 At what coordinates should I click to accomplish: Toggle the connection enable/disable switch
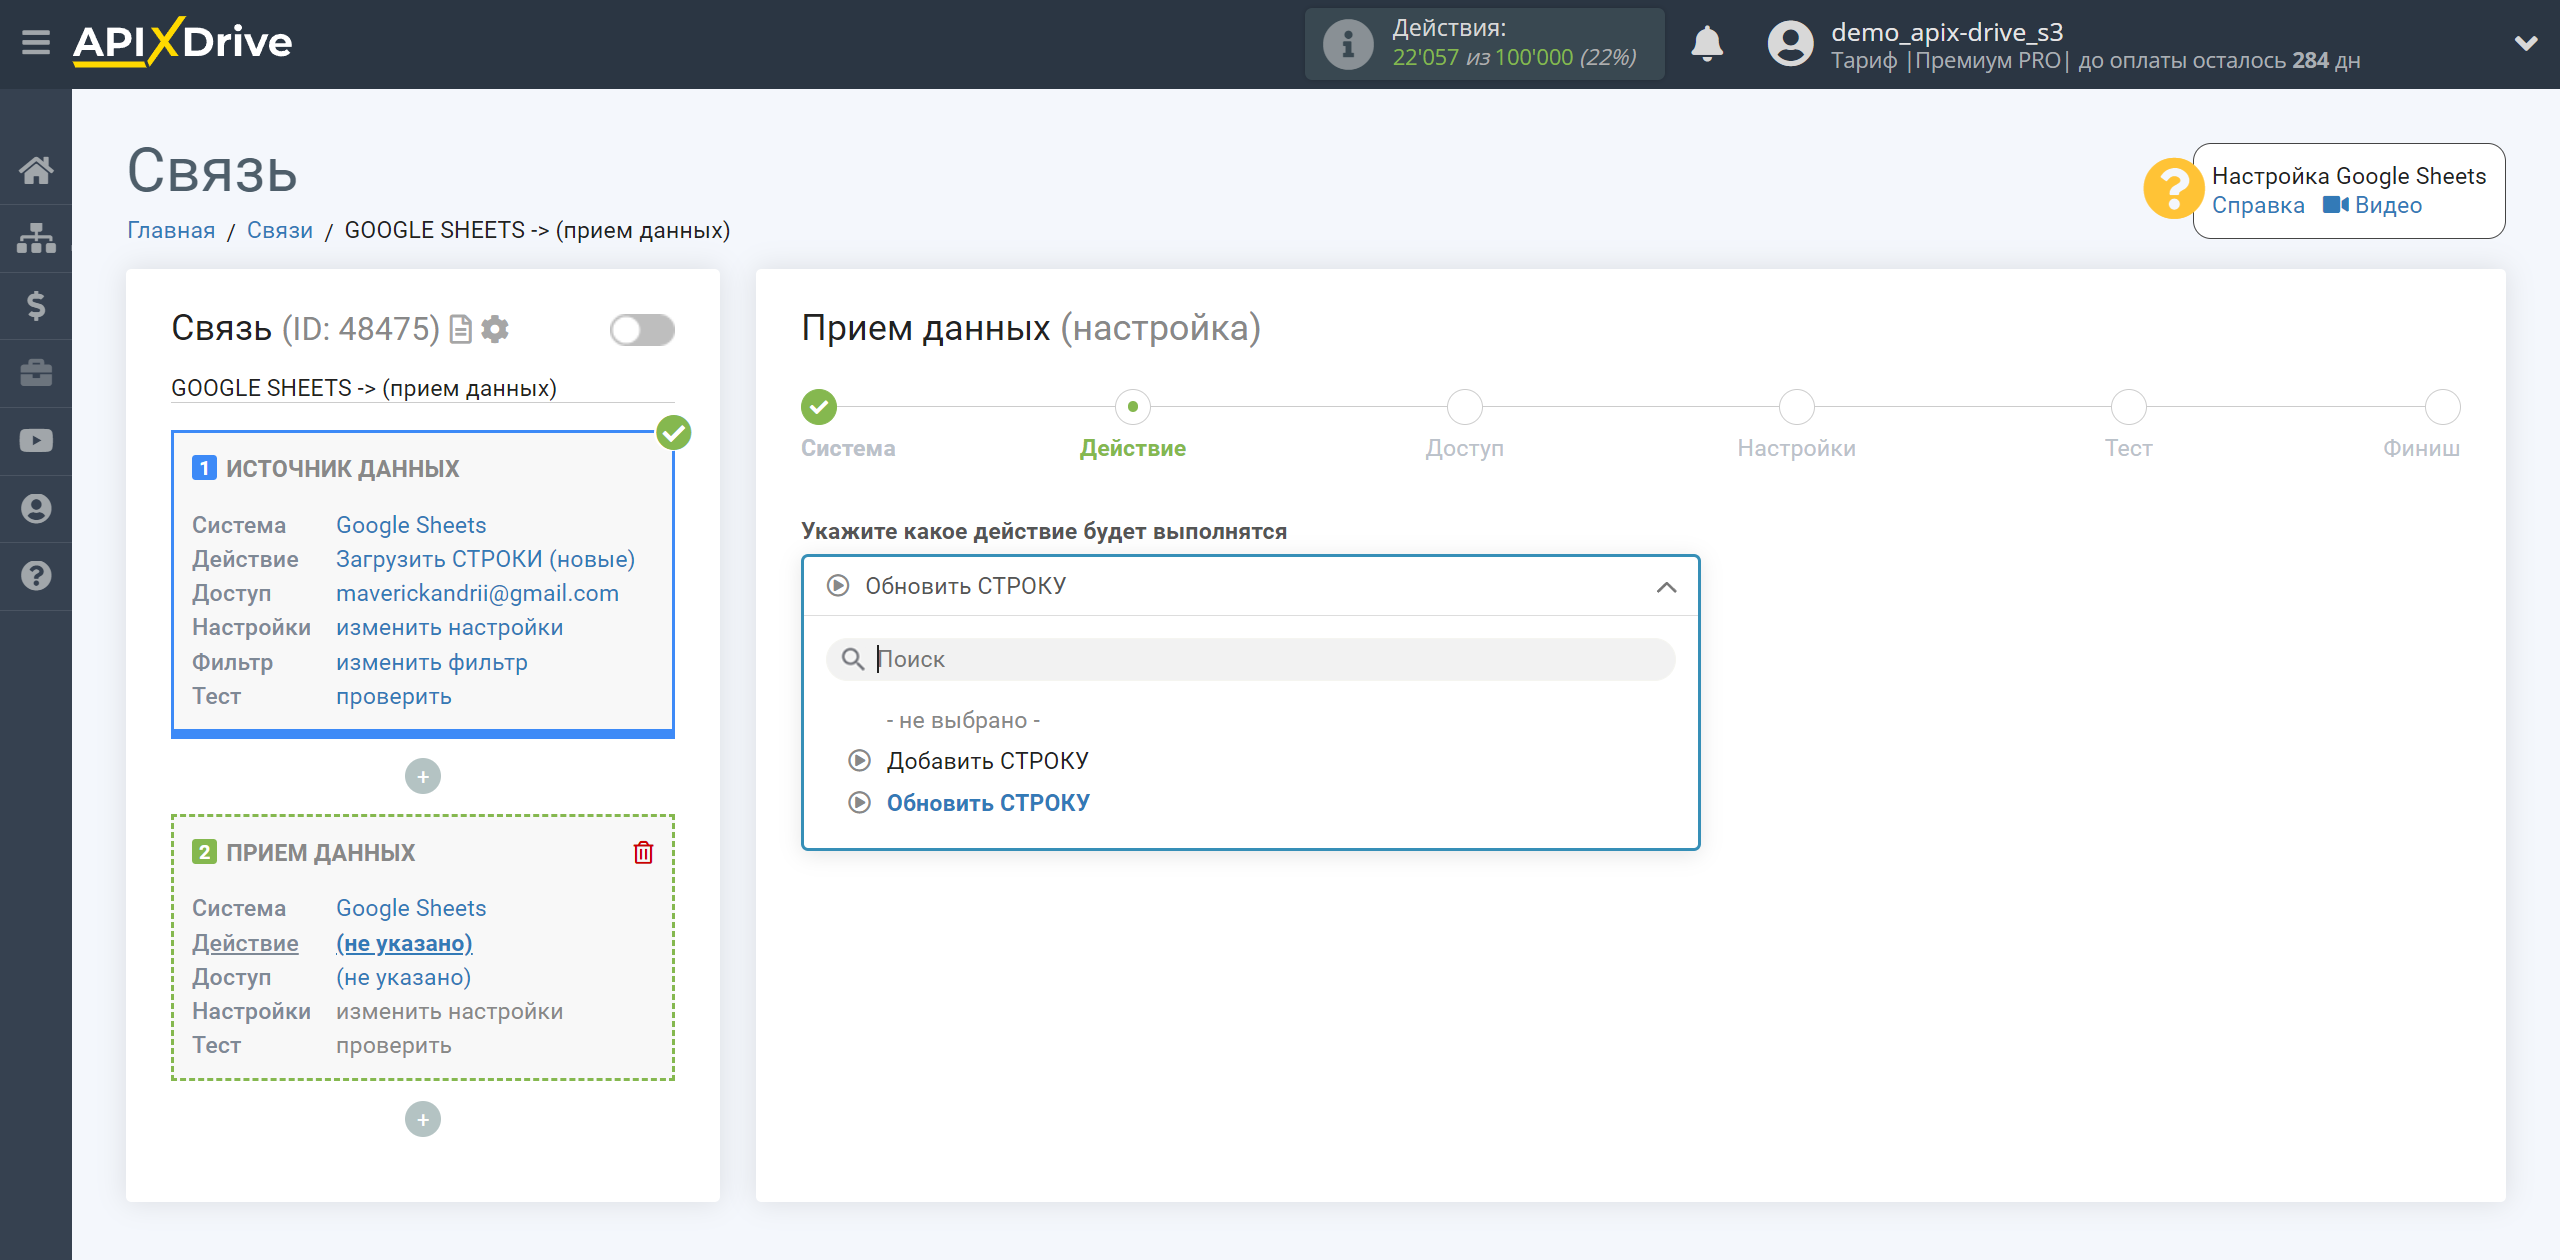[638, 330]
